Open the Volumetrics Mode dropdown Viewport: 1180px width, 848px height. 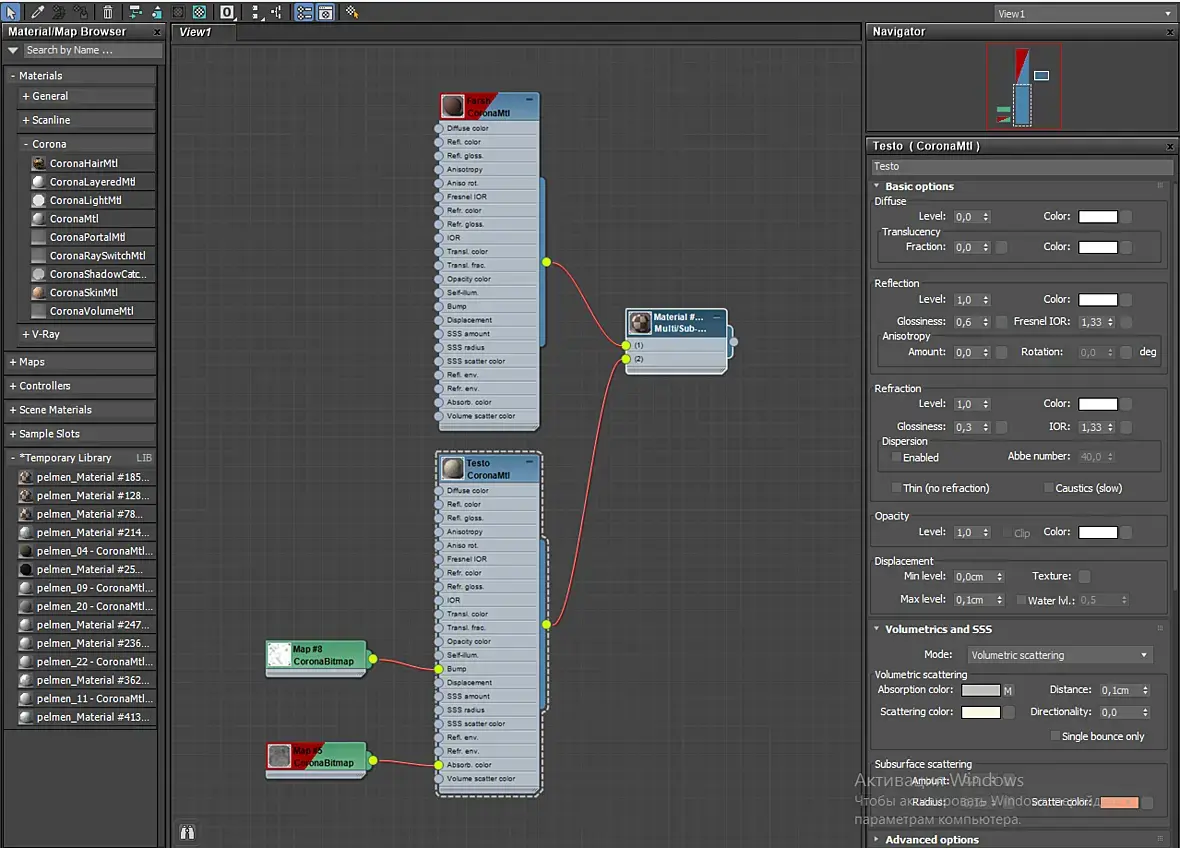click(1059, 655)
